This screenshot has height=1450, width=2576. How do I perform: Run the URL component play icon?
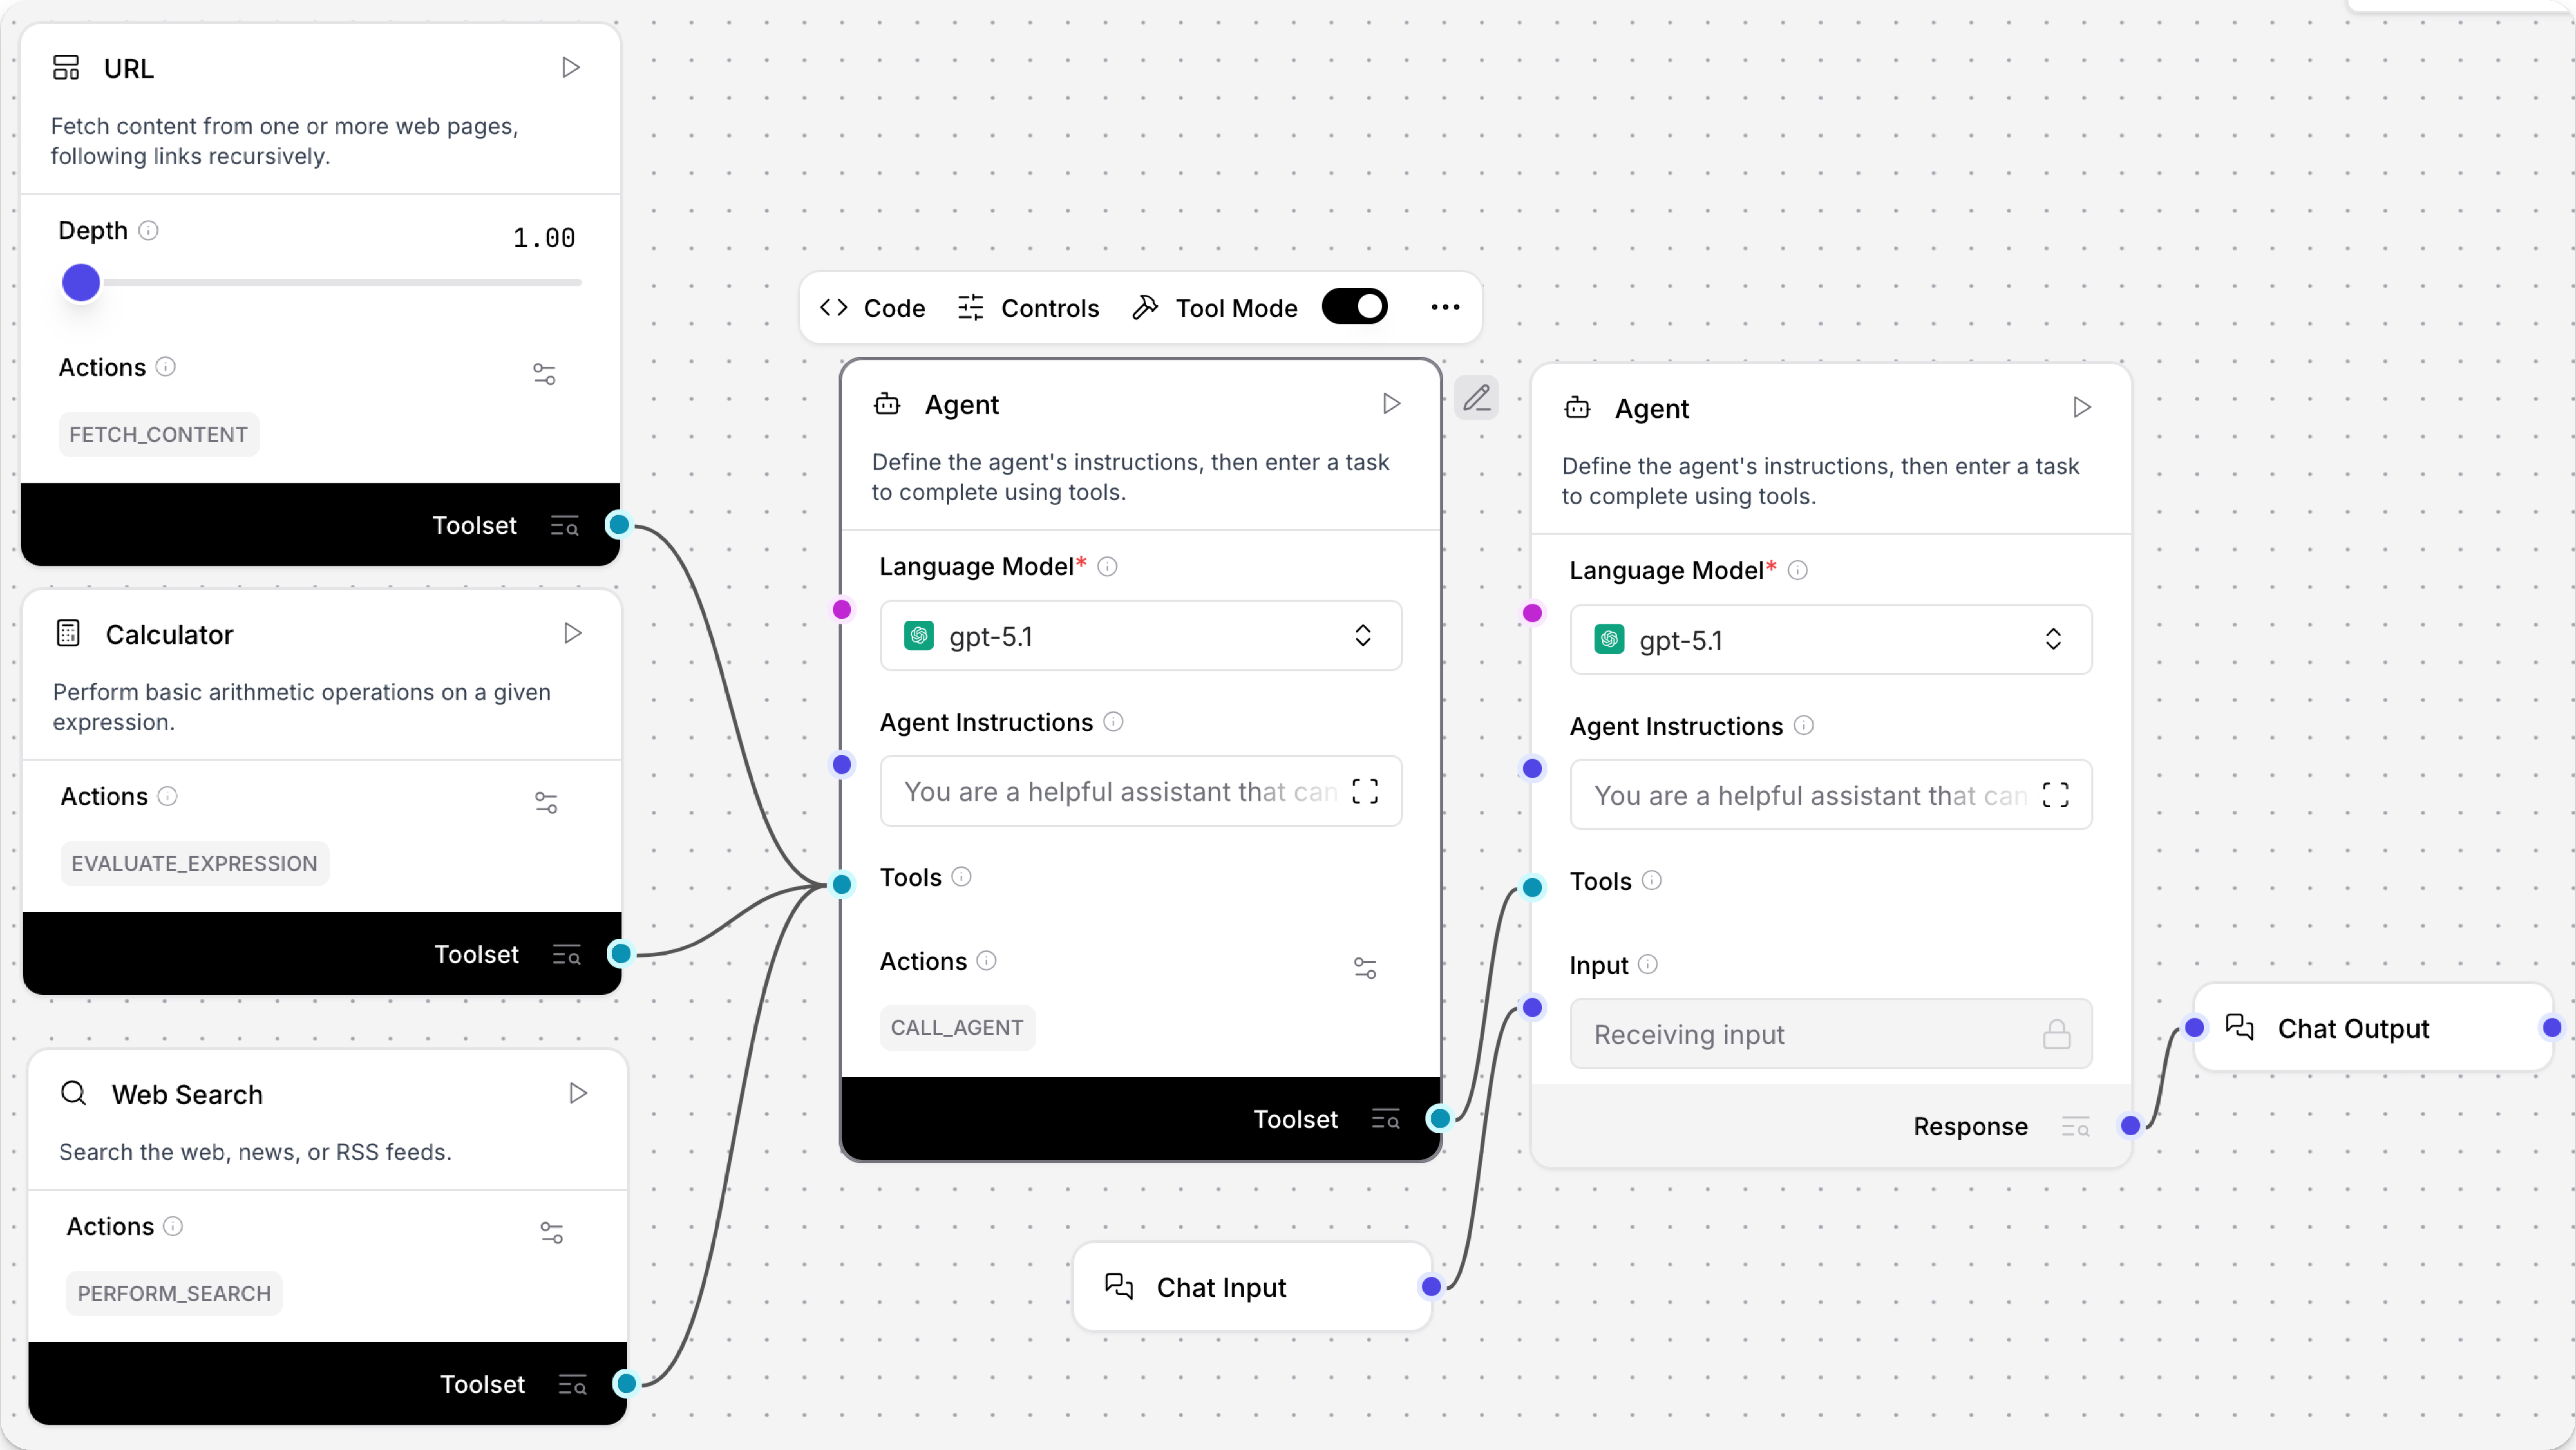pos(570,68)
